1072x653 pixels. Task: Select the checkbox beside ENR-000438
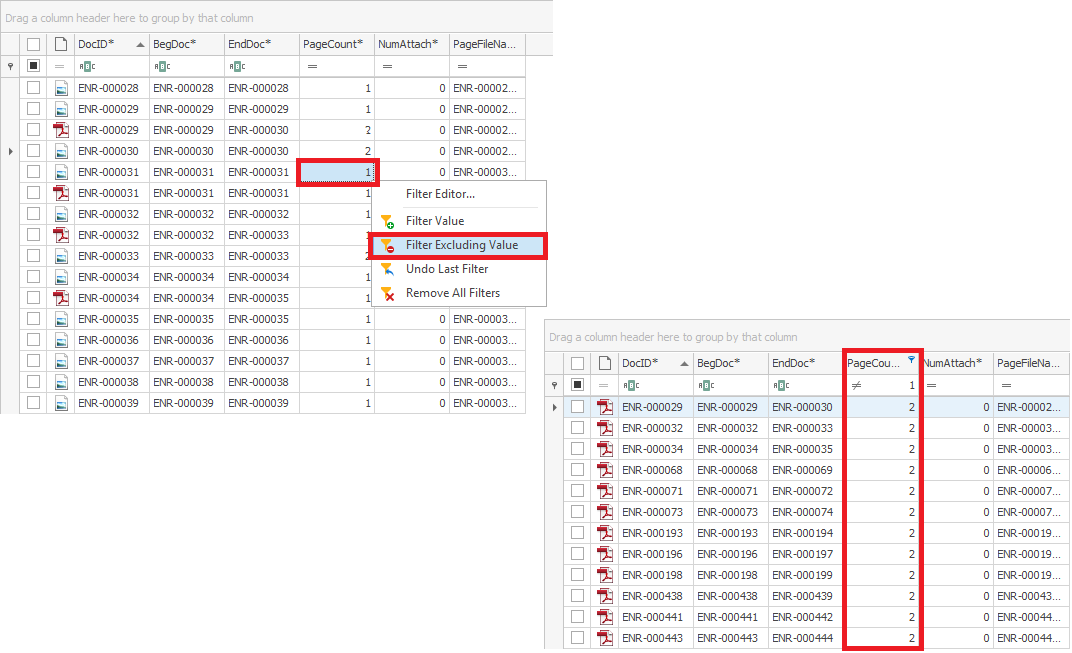(578, 596)
